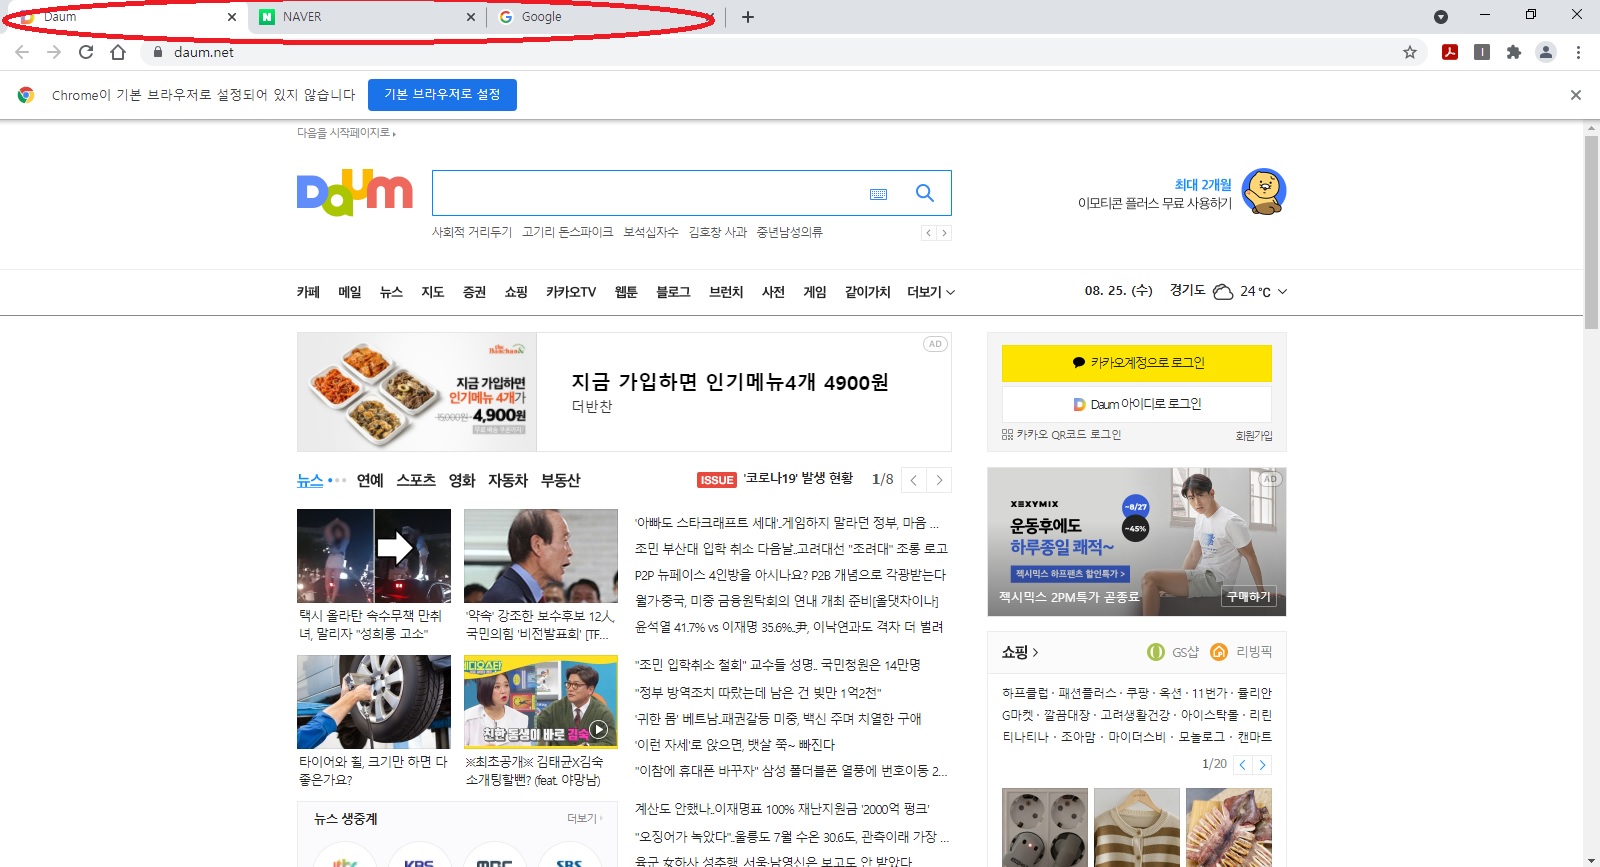
Task: Open the Extensions puzzle-piece menu
Action: (1514, 52)
